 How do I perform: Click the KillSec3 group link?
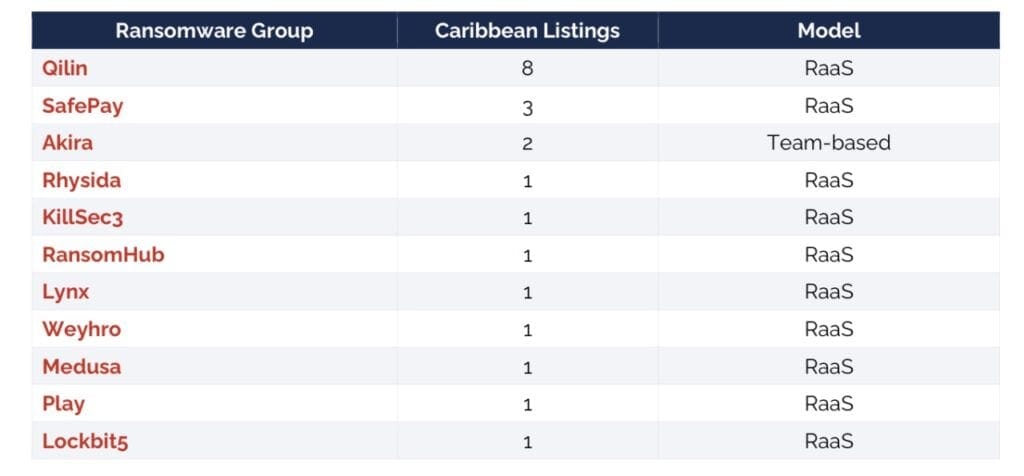[82, 218]
